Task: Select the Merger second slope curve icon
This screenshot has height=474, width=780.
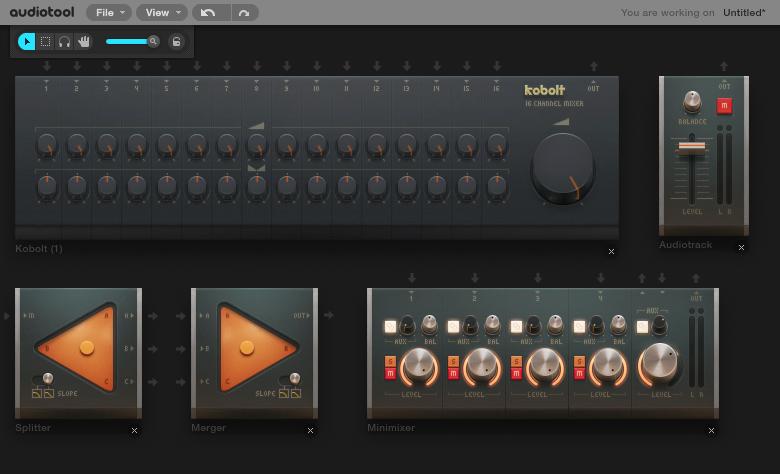Action: (296, 393)
